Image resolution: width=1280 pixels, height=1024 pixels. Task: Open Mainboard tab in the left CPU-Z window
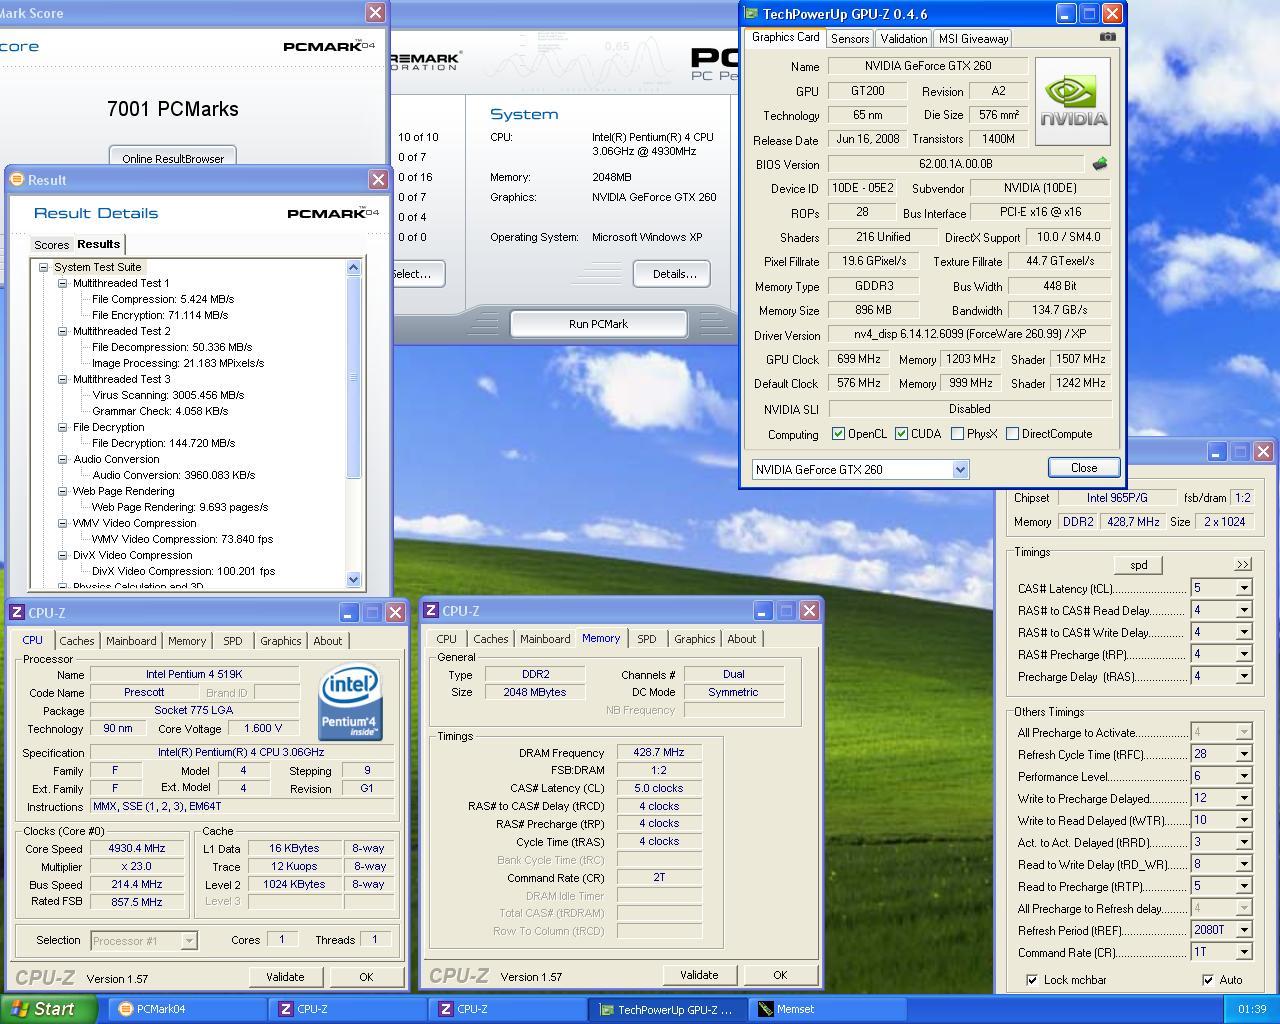tap(131, 641)
